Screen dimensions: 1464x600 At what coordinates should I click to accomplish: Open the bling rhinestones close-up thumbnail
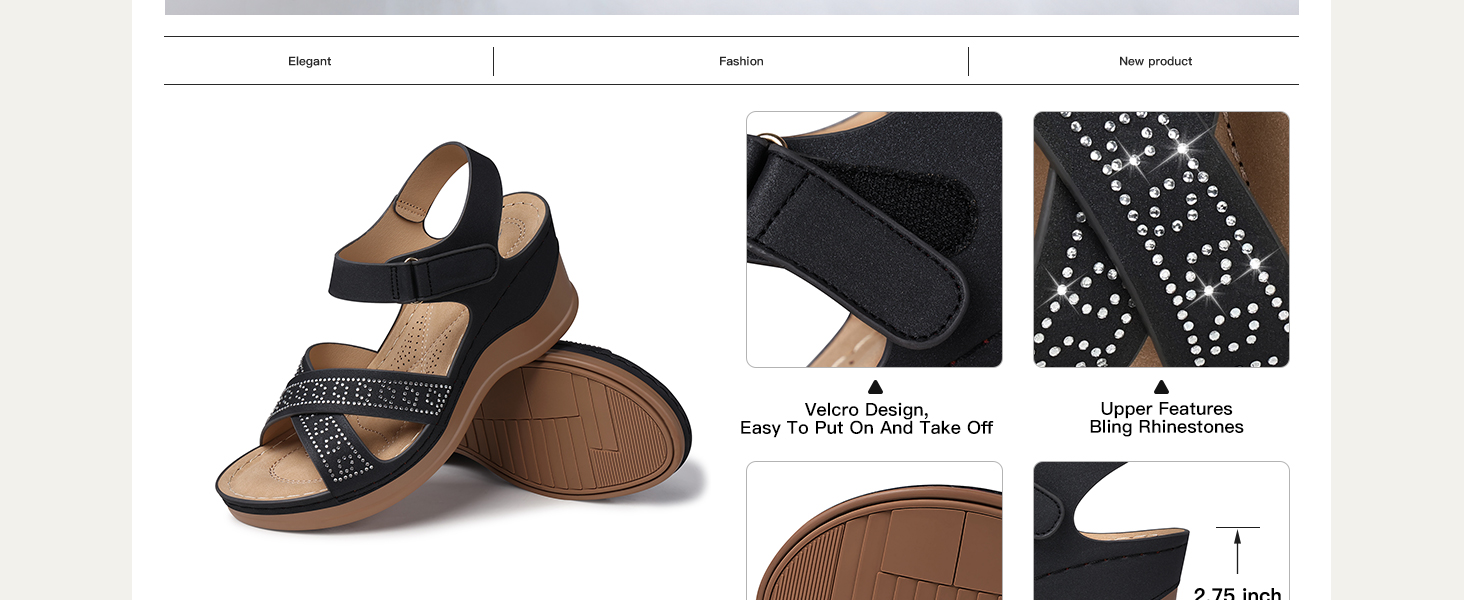coord(1161,239)
